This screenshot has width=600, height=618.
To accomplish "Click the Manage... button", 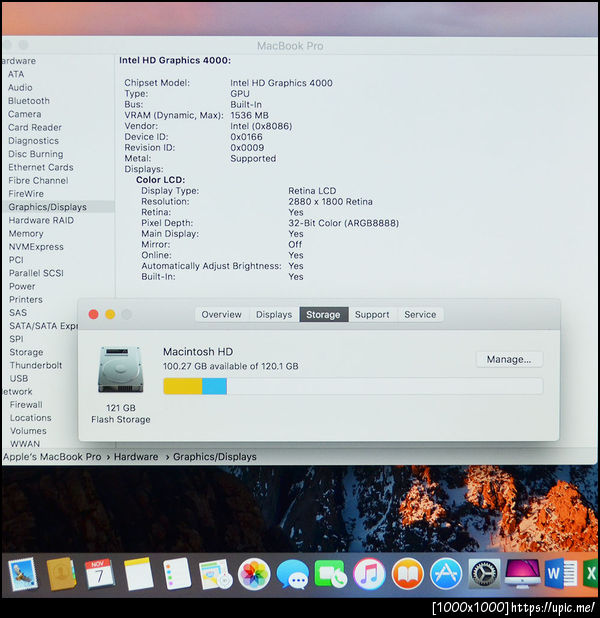I will (509, 359).
